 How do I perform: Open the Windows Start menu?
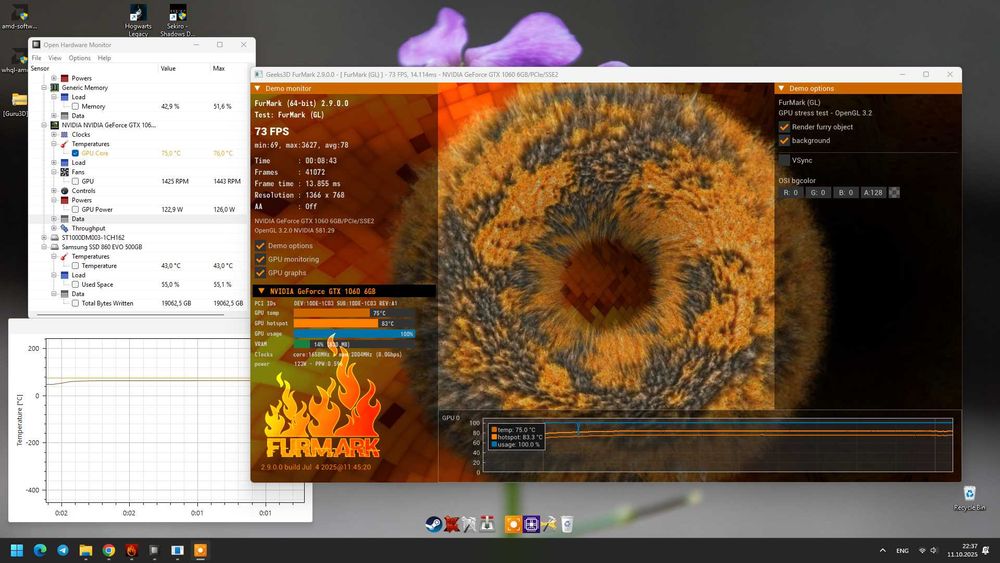click(x=17, y=550)
